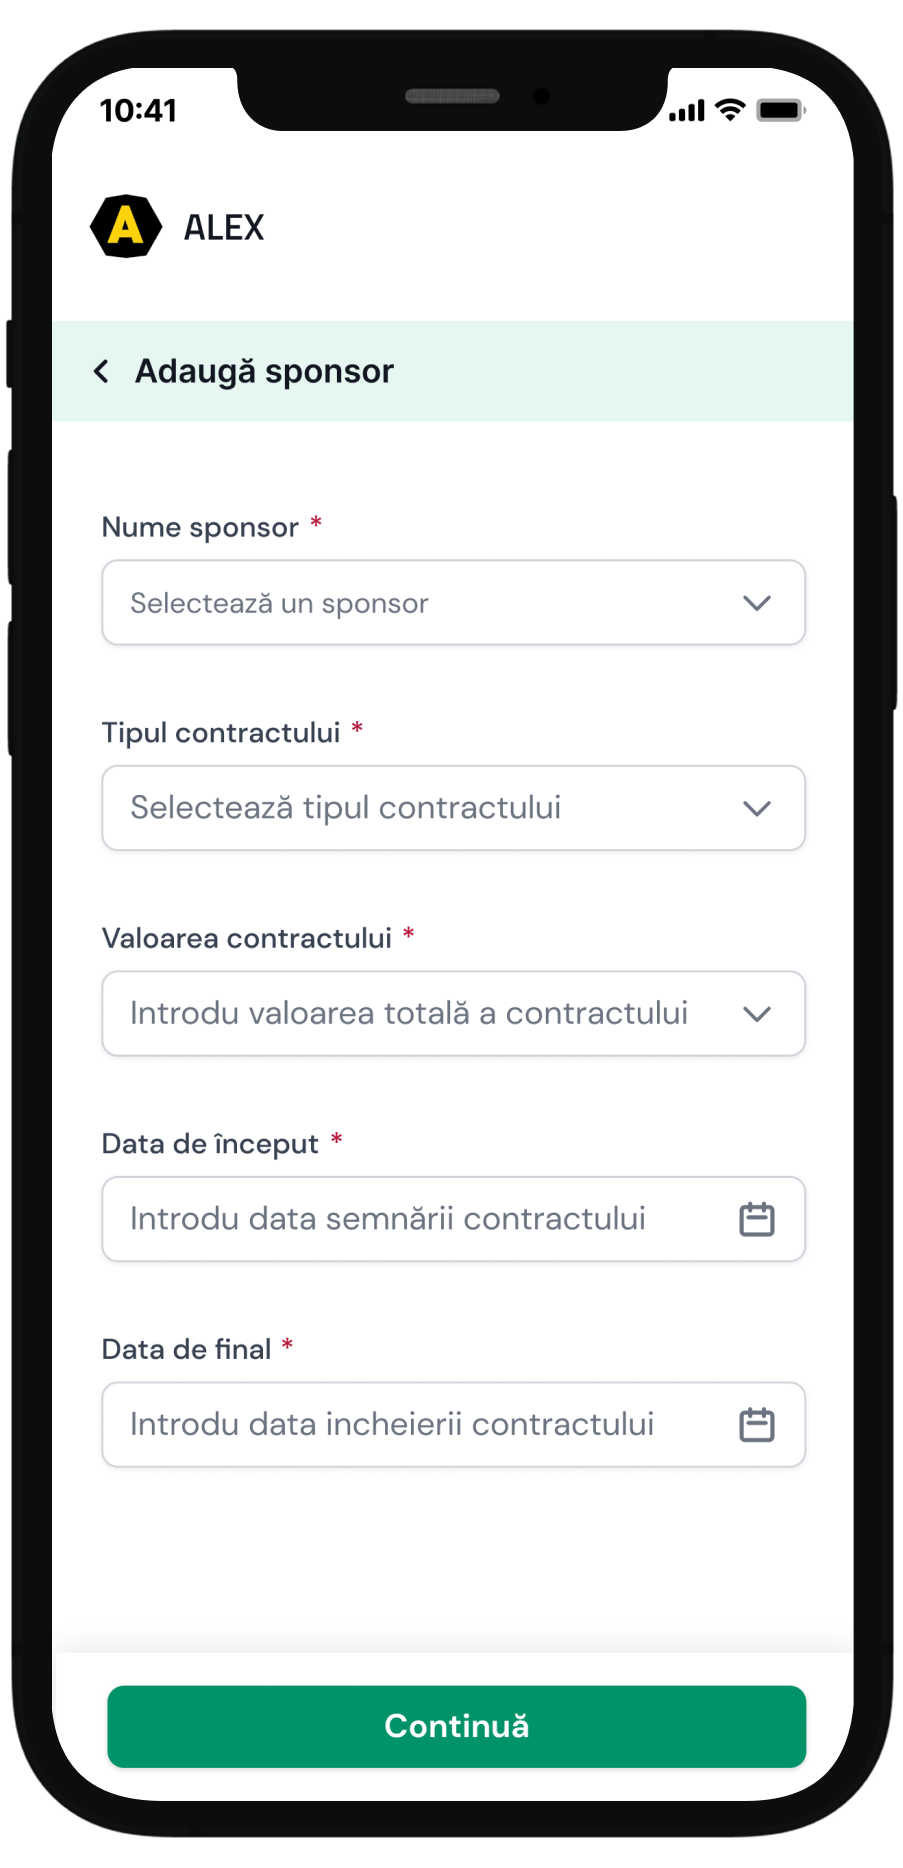Tap the ALEX brand name text
Viewport: 903px width, 1868px height.
(224, 228)
